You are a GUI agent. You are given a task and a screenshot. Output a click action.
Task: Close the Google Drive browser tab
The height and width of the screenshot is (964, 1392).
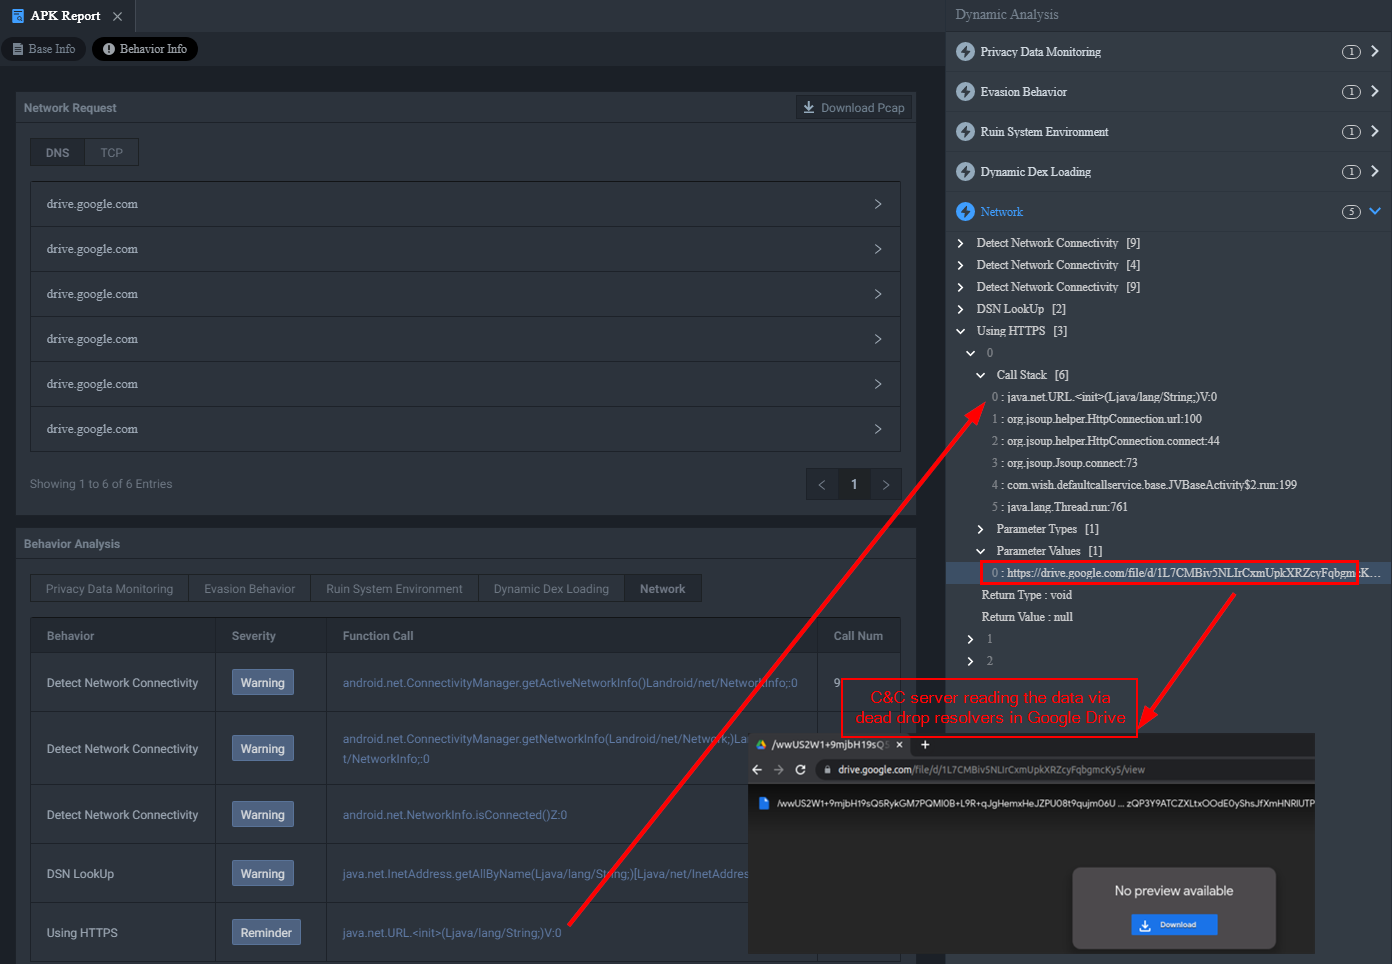tap(899, 745)
